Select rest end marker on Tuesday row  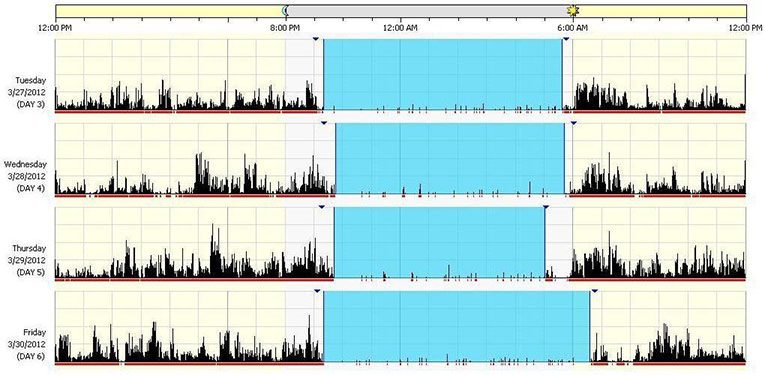(x=566, y=39)
